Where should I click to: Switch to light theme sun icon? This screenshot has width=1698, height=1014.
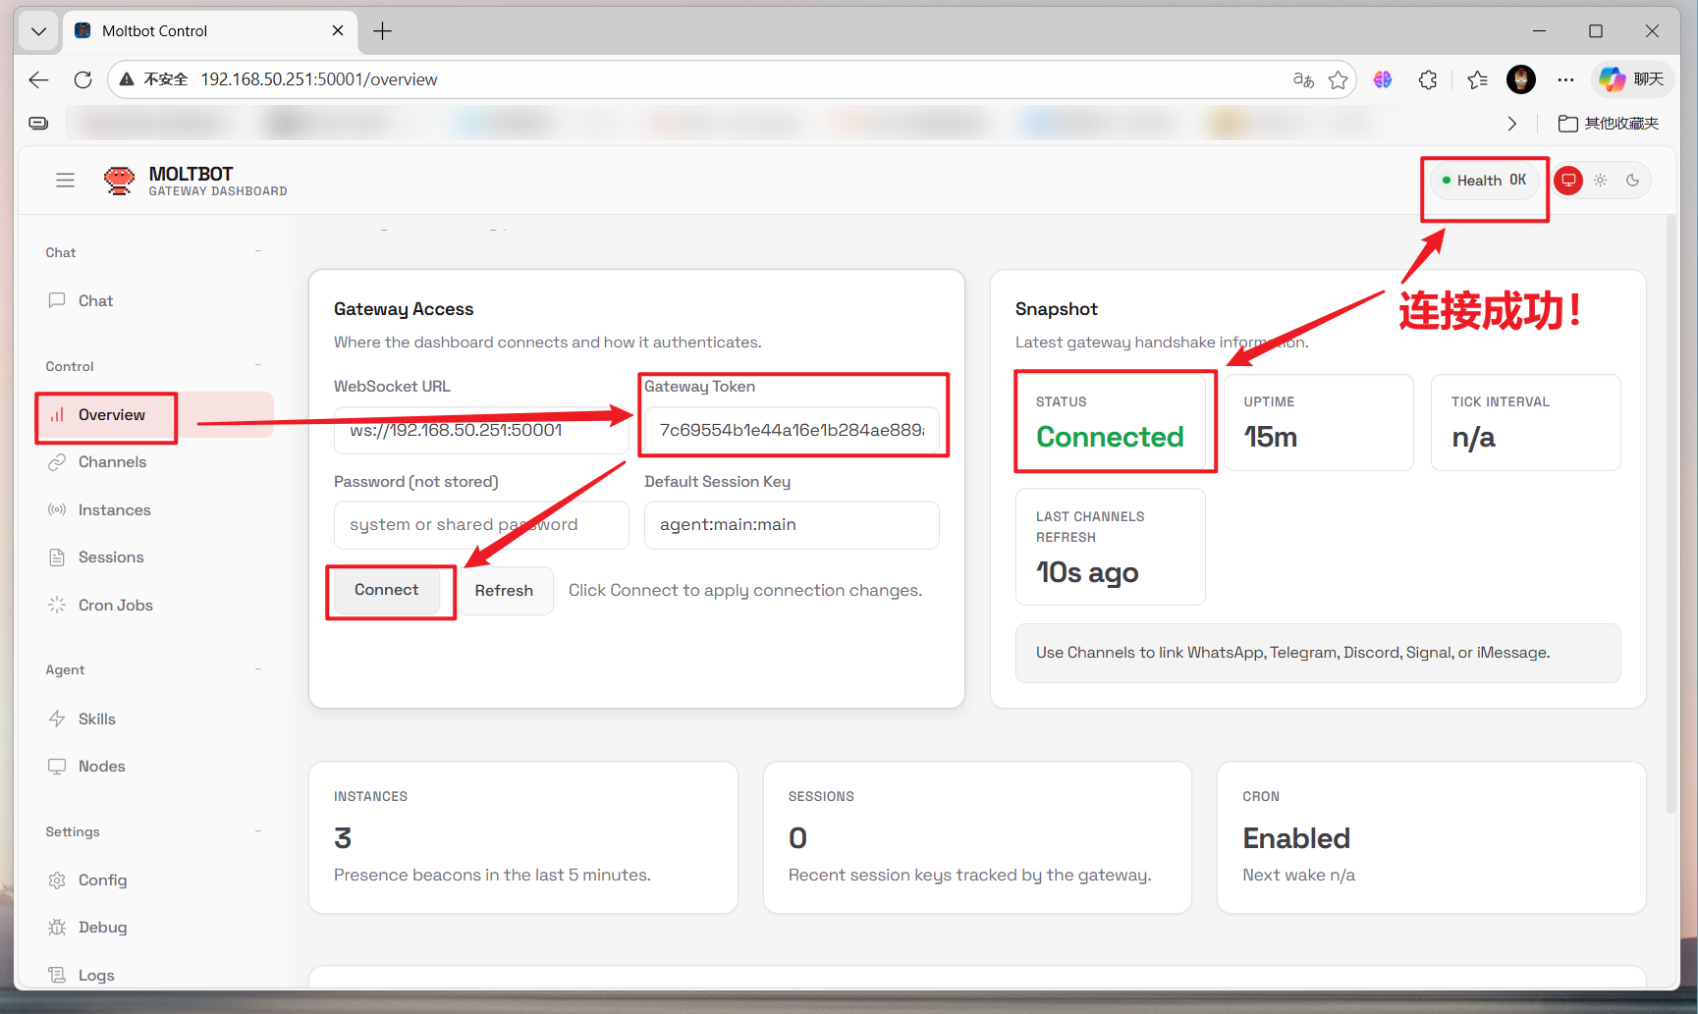tap(1601, 180)
